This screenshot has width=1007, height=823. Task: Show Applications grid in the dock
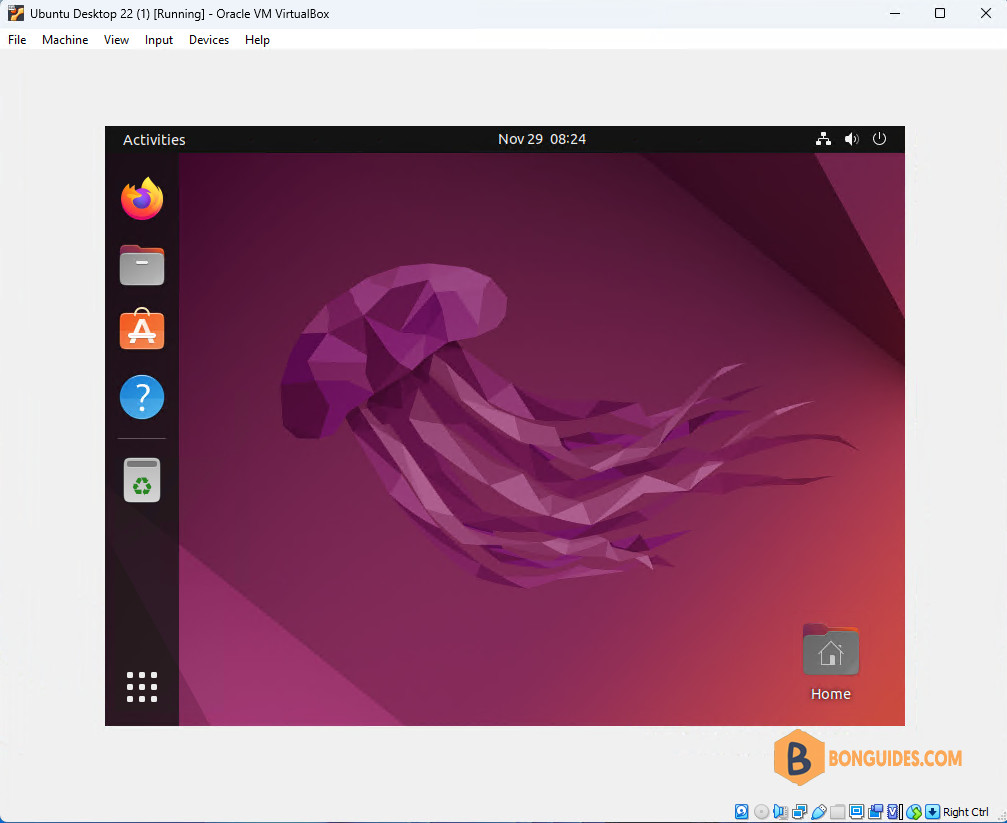tap(142, 687)
